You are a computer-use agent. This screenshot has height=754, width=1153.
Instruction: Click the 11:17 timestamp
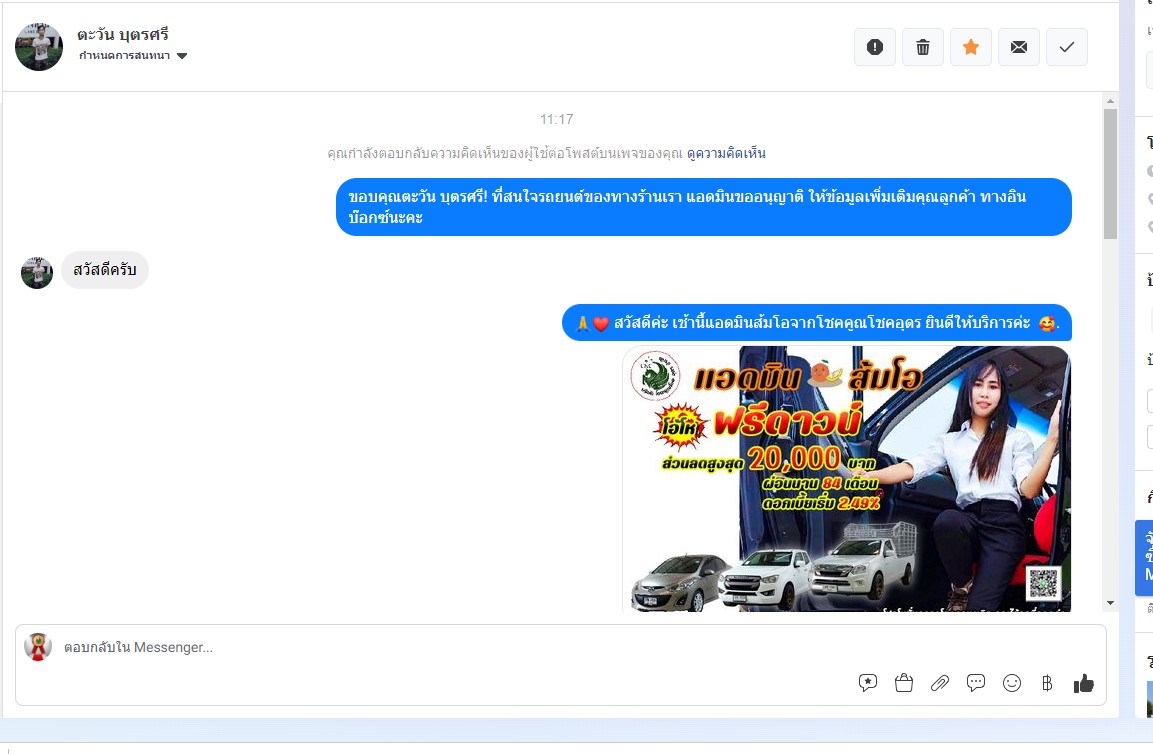pos(557,119)
